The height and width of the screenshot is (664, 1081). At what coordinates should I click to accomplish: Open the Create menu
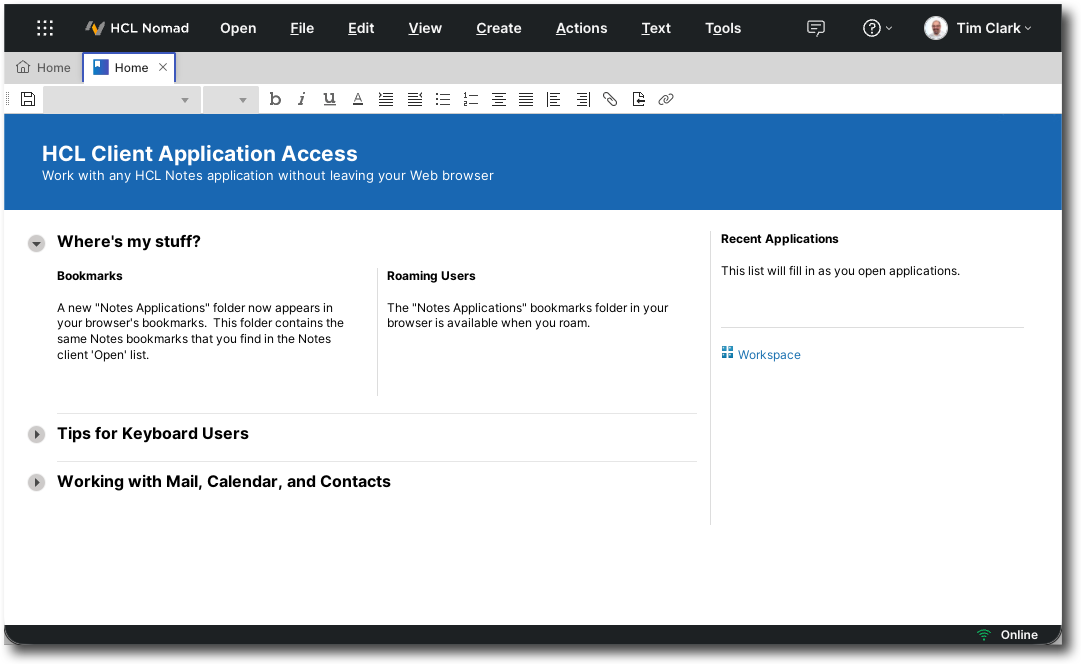(498, 28)
